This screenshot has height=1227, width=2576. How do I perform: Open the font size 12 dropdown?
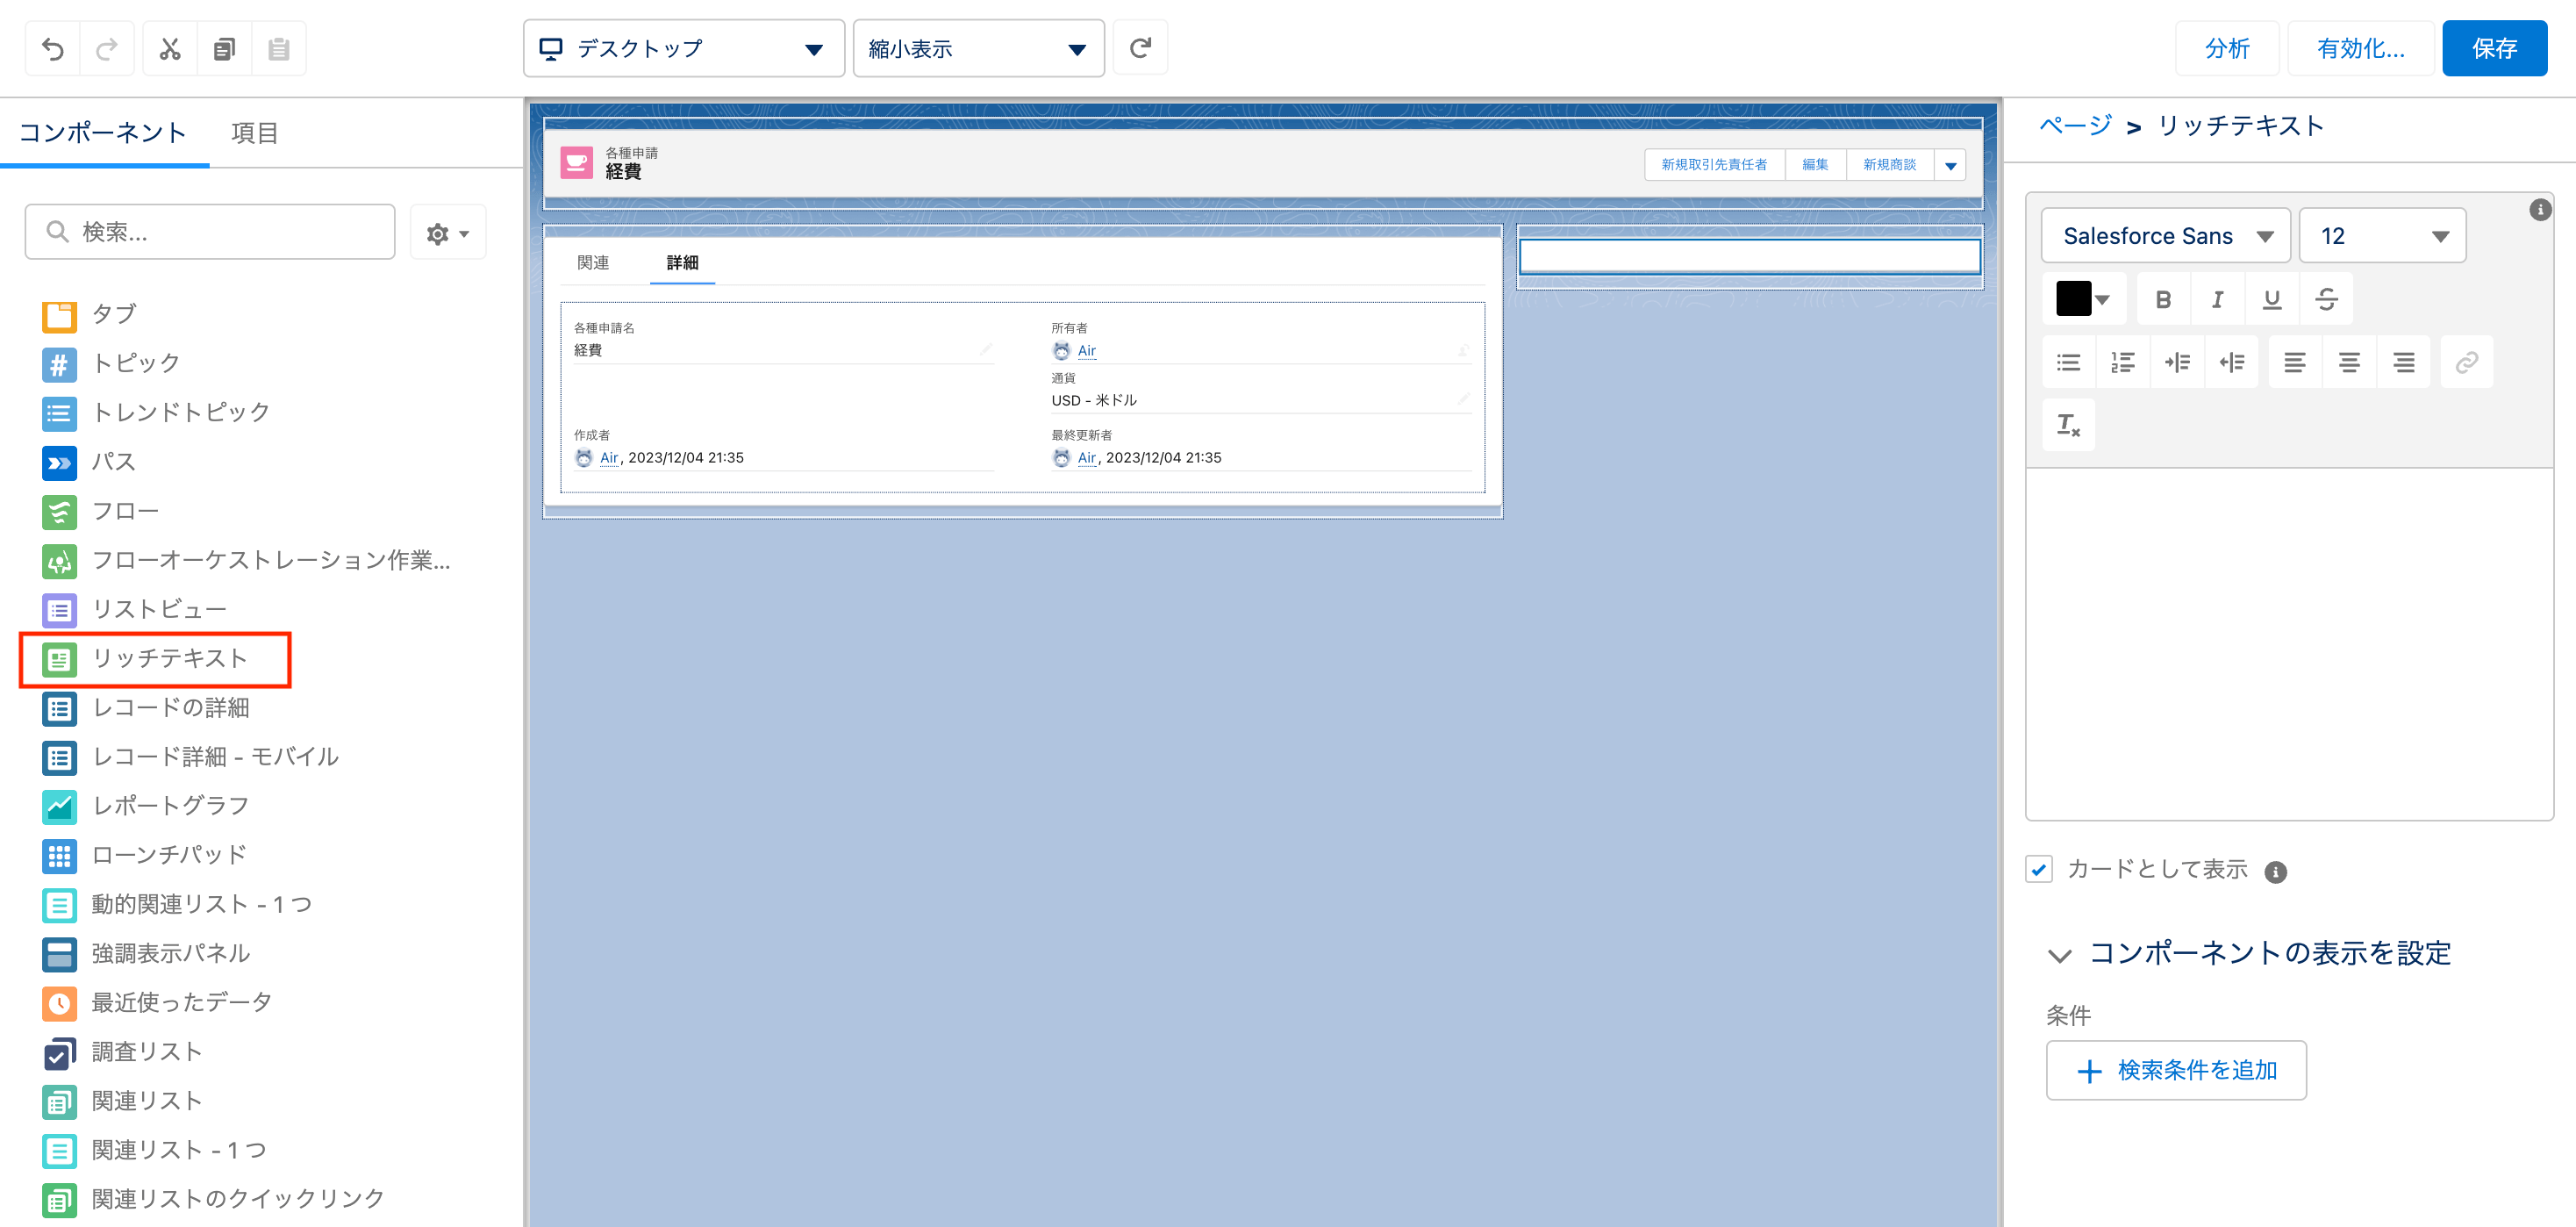[2382, 236]
